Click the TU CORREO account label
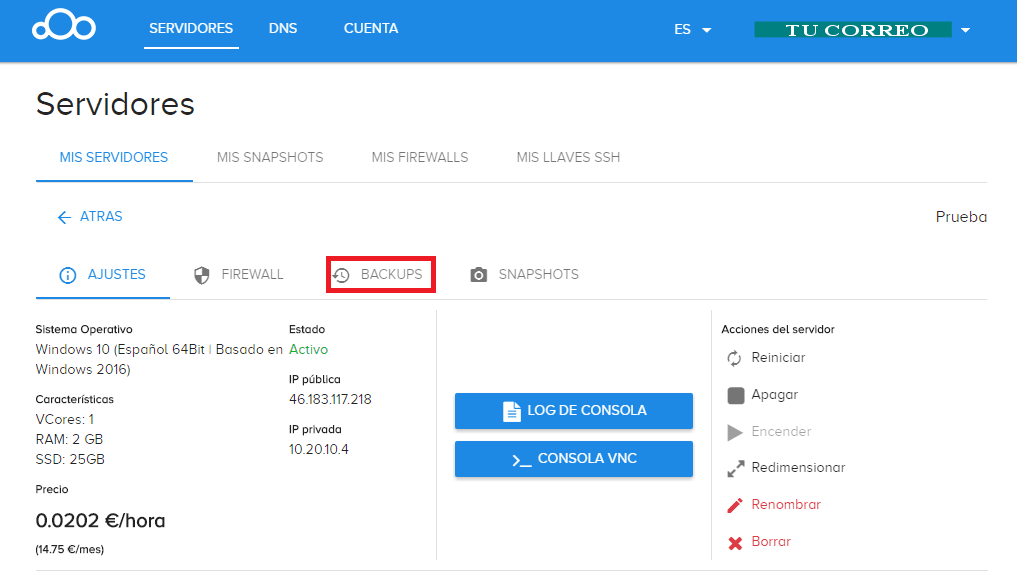 pyautogui.click(x=853, y=30)
